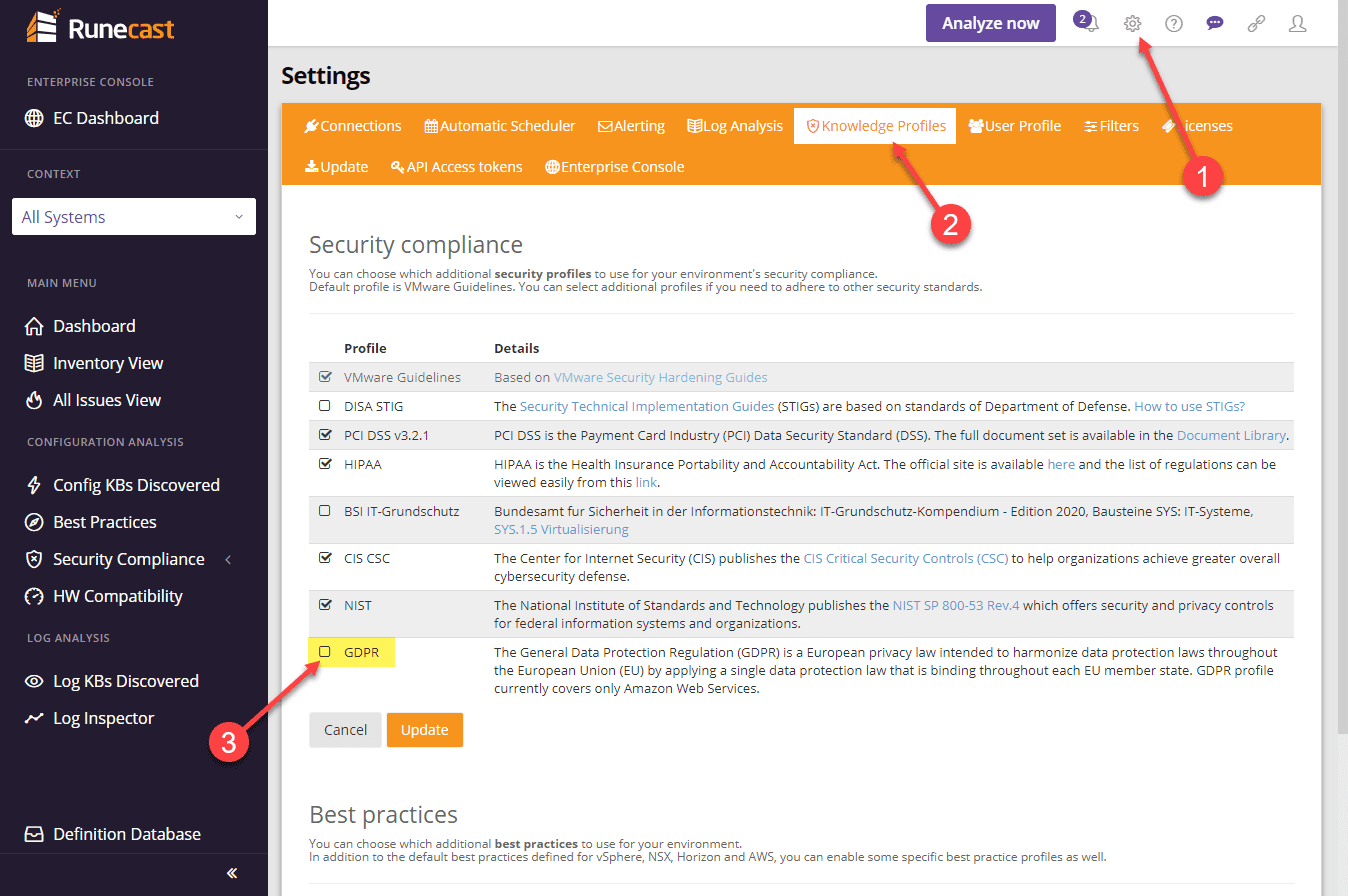Click the link icon in the top bar
Screen dimensions: 1348x896
coord(1256,23)
